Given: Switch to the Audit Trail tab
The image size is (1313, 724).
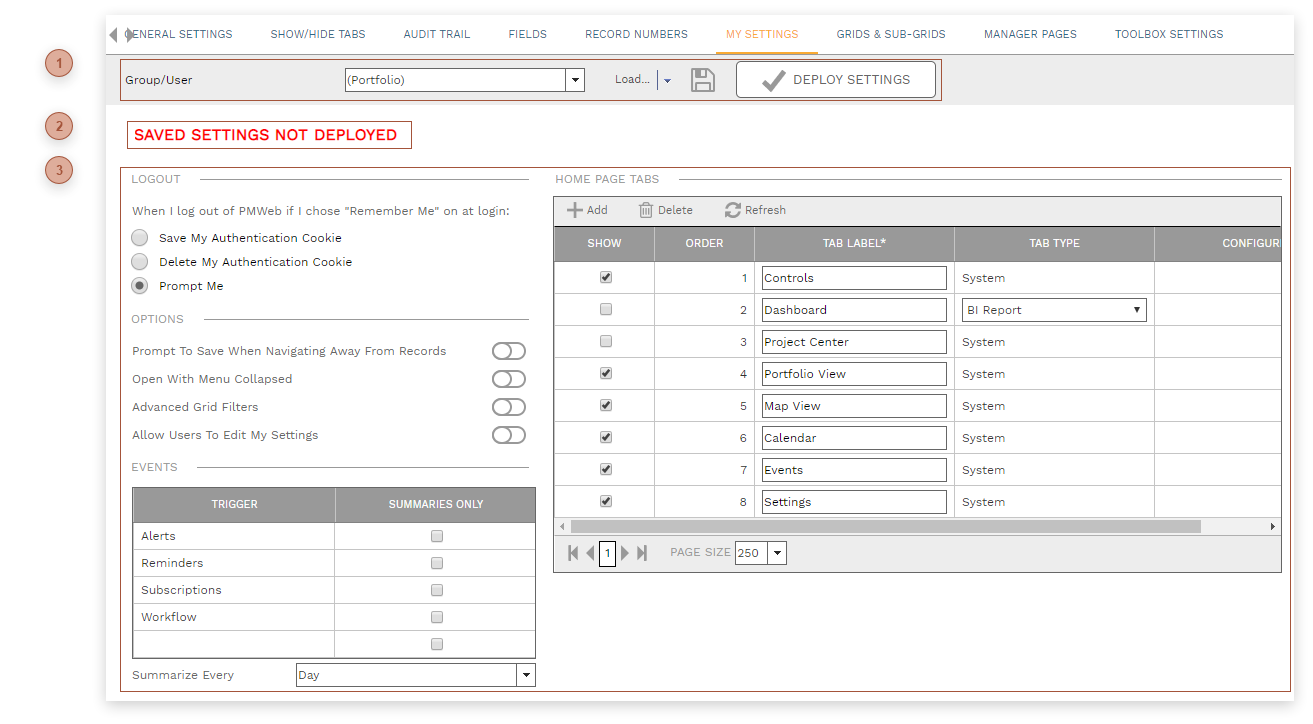Looking at the screenshot, I should pyautogui.click(x=437, y=34).
